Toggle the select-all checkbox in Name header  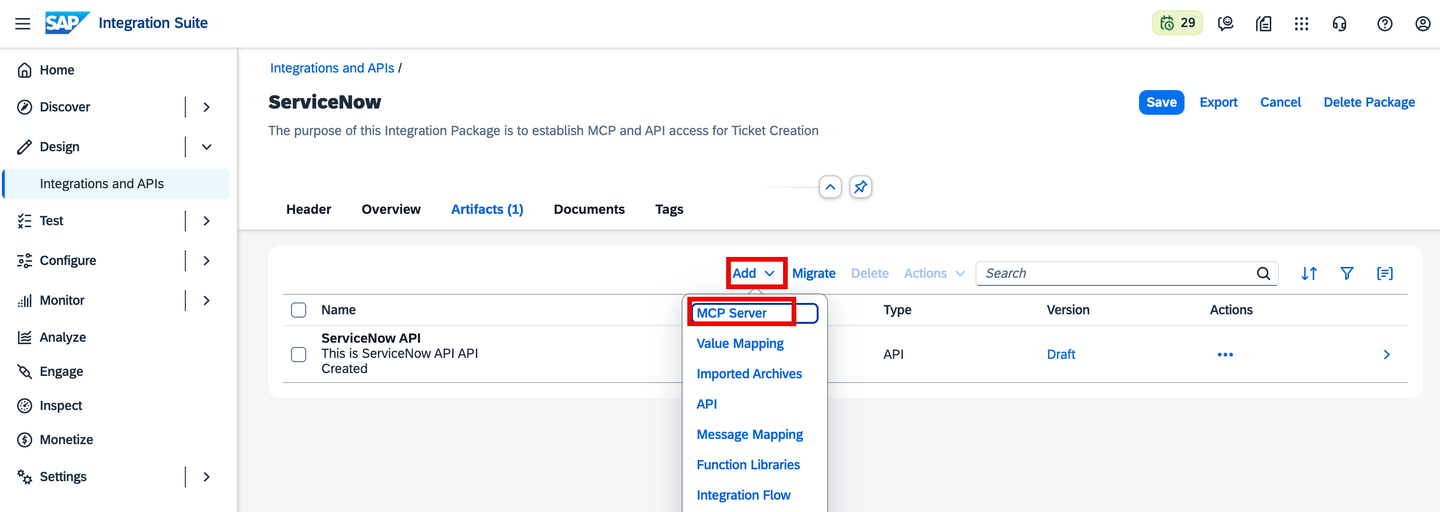[x=298, y=310]
